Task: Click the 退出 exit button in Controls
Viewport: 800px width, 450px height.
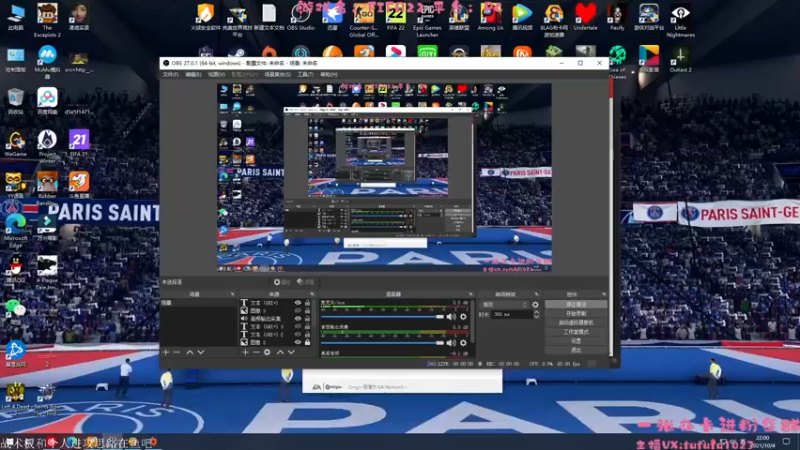Action: [x=576, y=350]
